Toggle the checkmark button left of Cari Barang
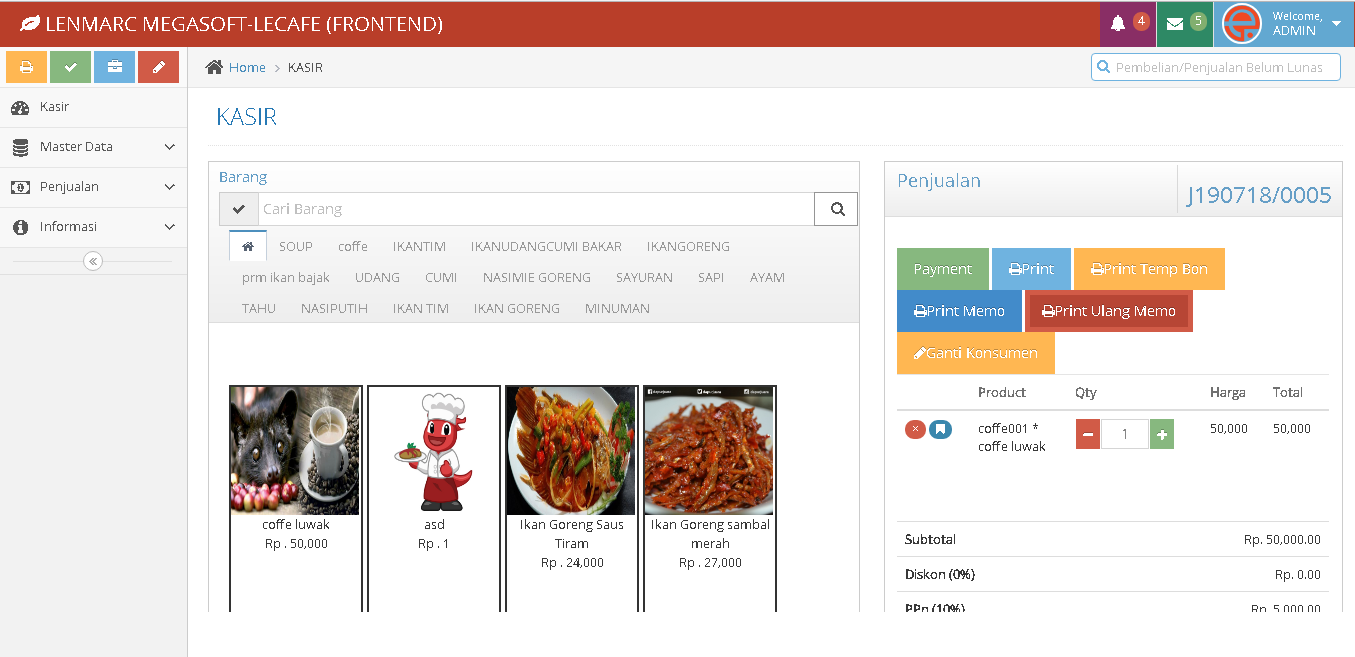 238,209
